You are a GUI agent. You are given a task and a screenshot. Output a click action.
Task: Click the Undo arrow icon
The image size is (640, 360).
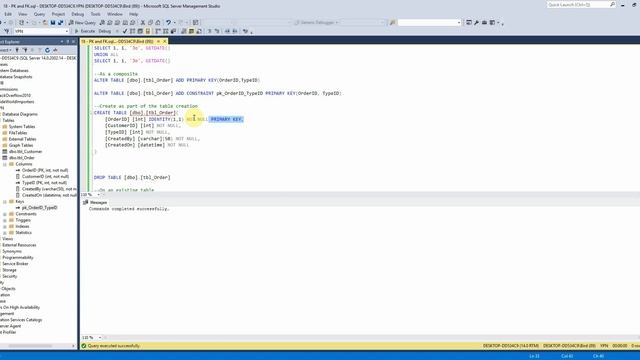click(x=168, y=22)
